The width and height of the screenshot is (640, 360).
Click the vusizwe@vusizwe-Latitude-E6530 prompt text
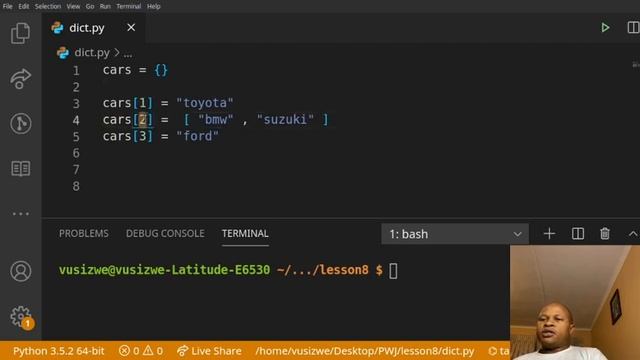pyautogui.click(x=164, y=270)
